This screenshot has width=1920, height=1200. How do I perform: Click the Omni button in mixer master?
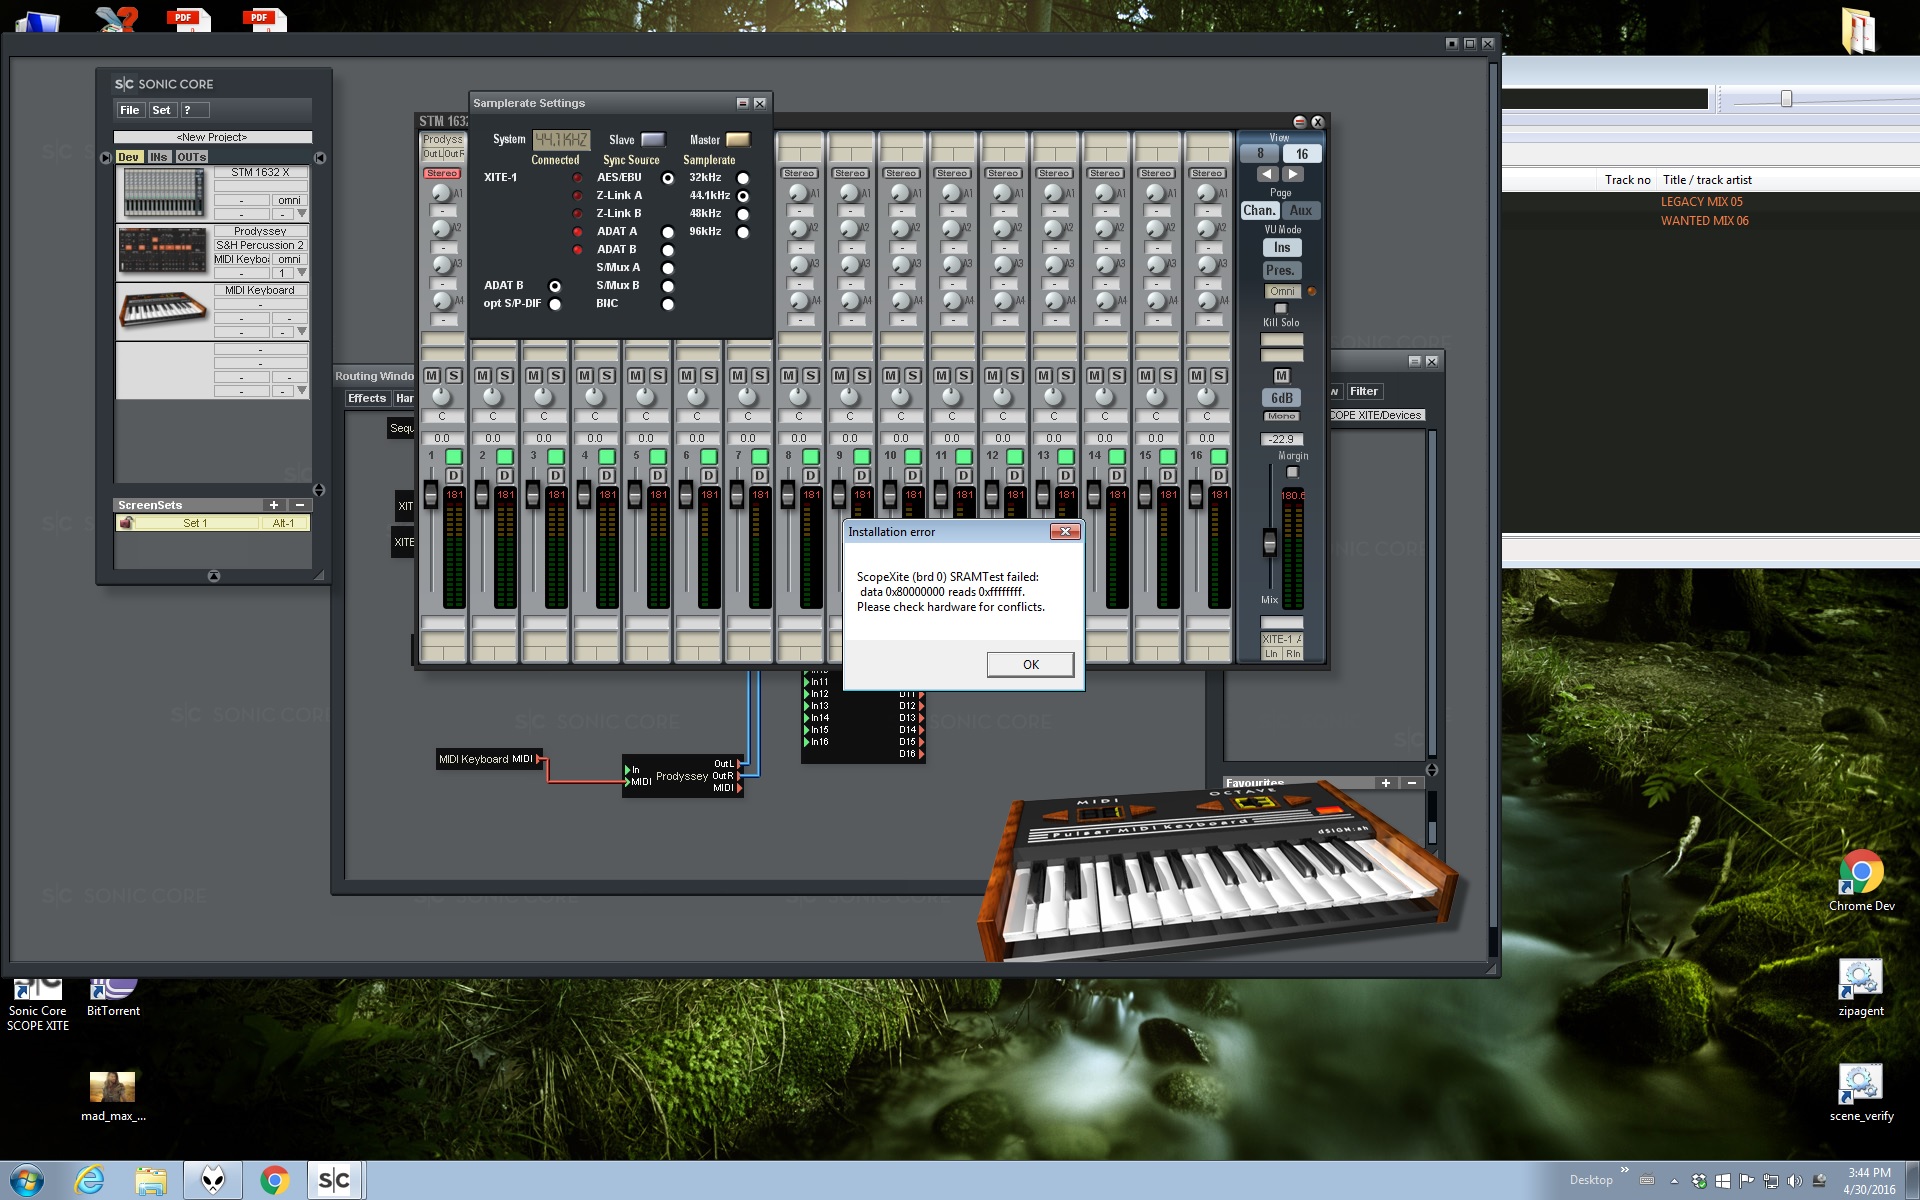pyautogui.click(x=1282, y=292)
